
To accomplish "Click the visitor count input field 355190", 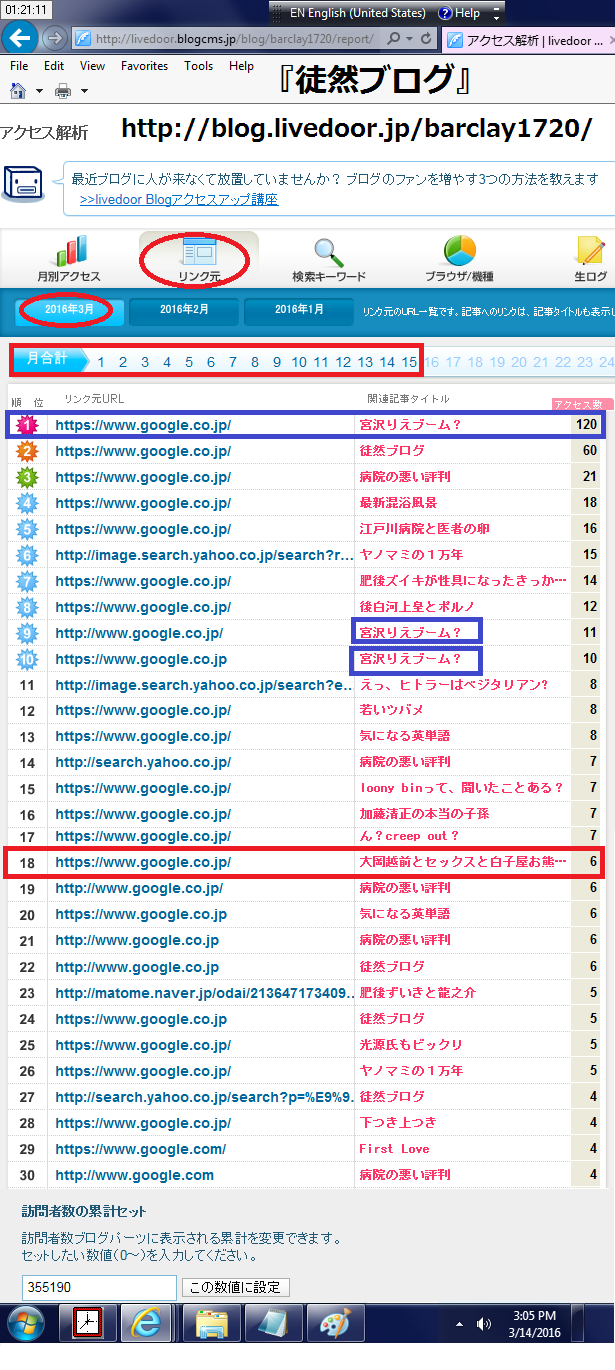I will pos(99,1288).
